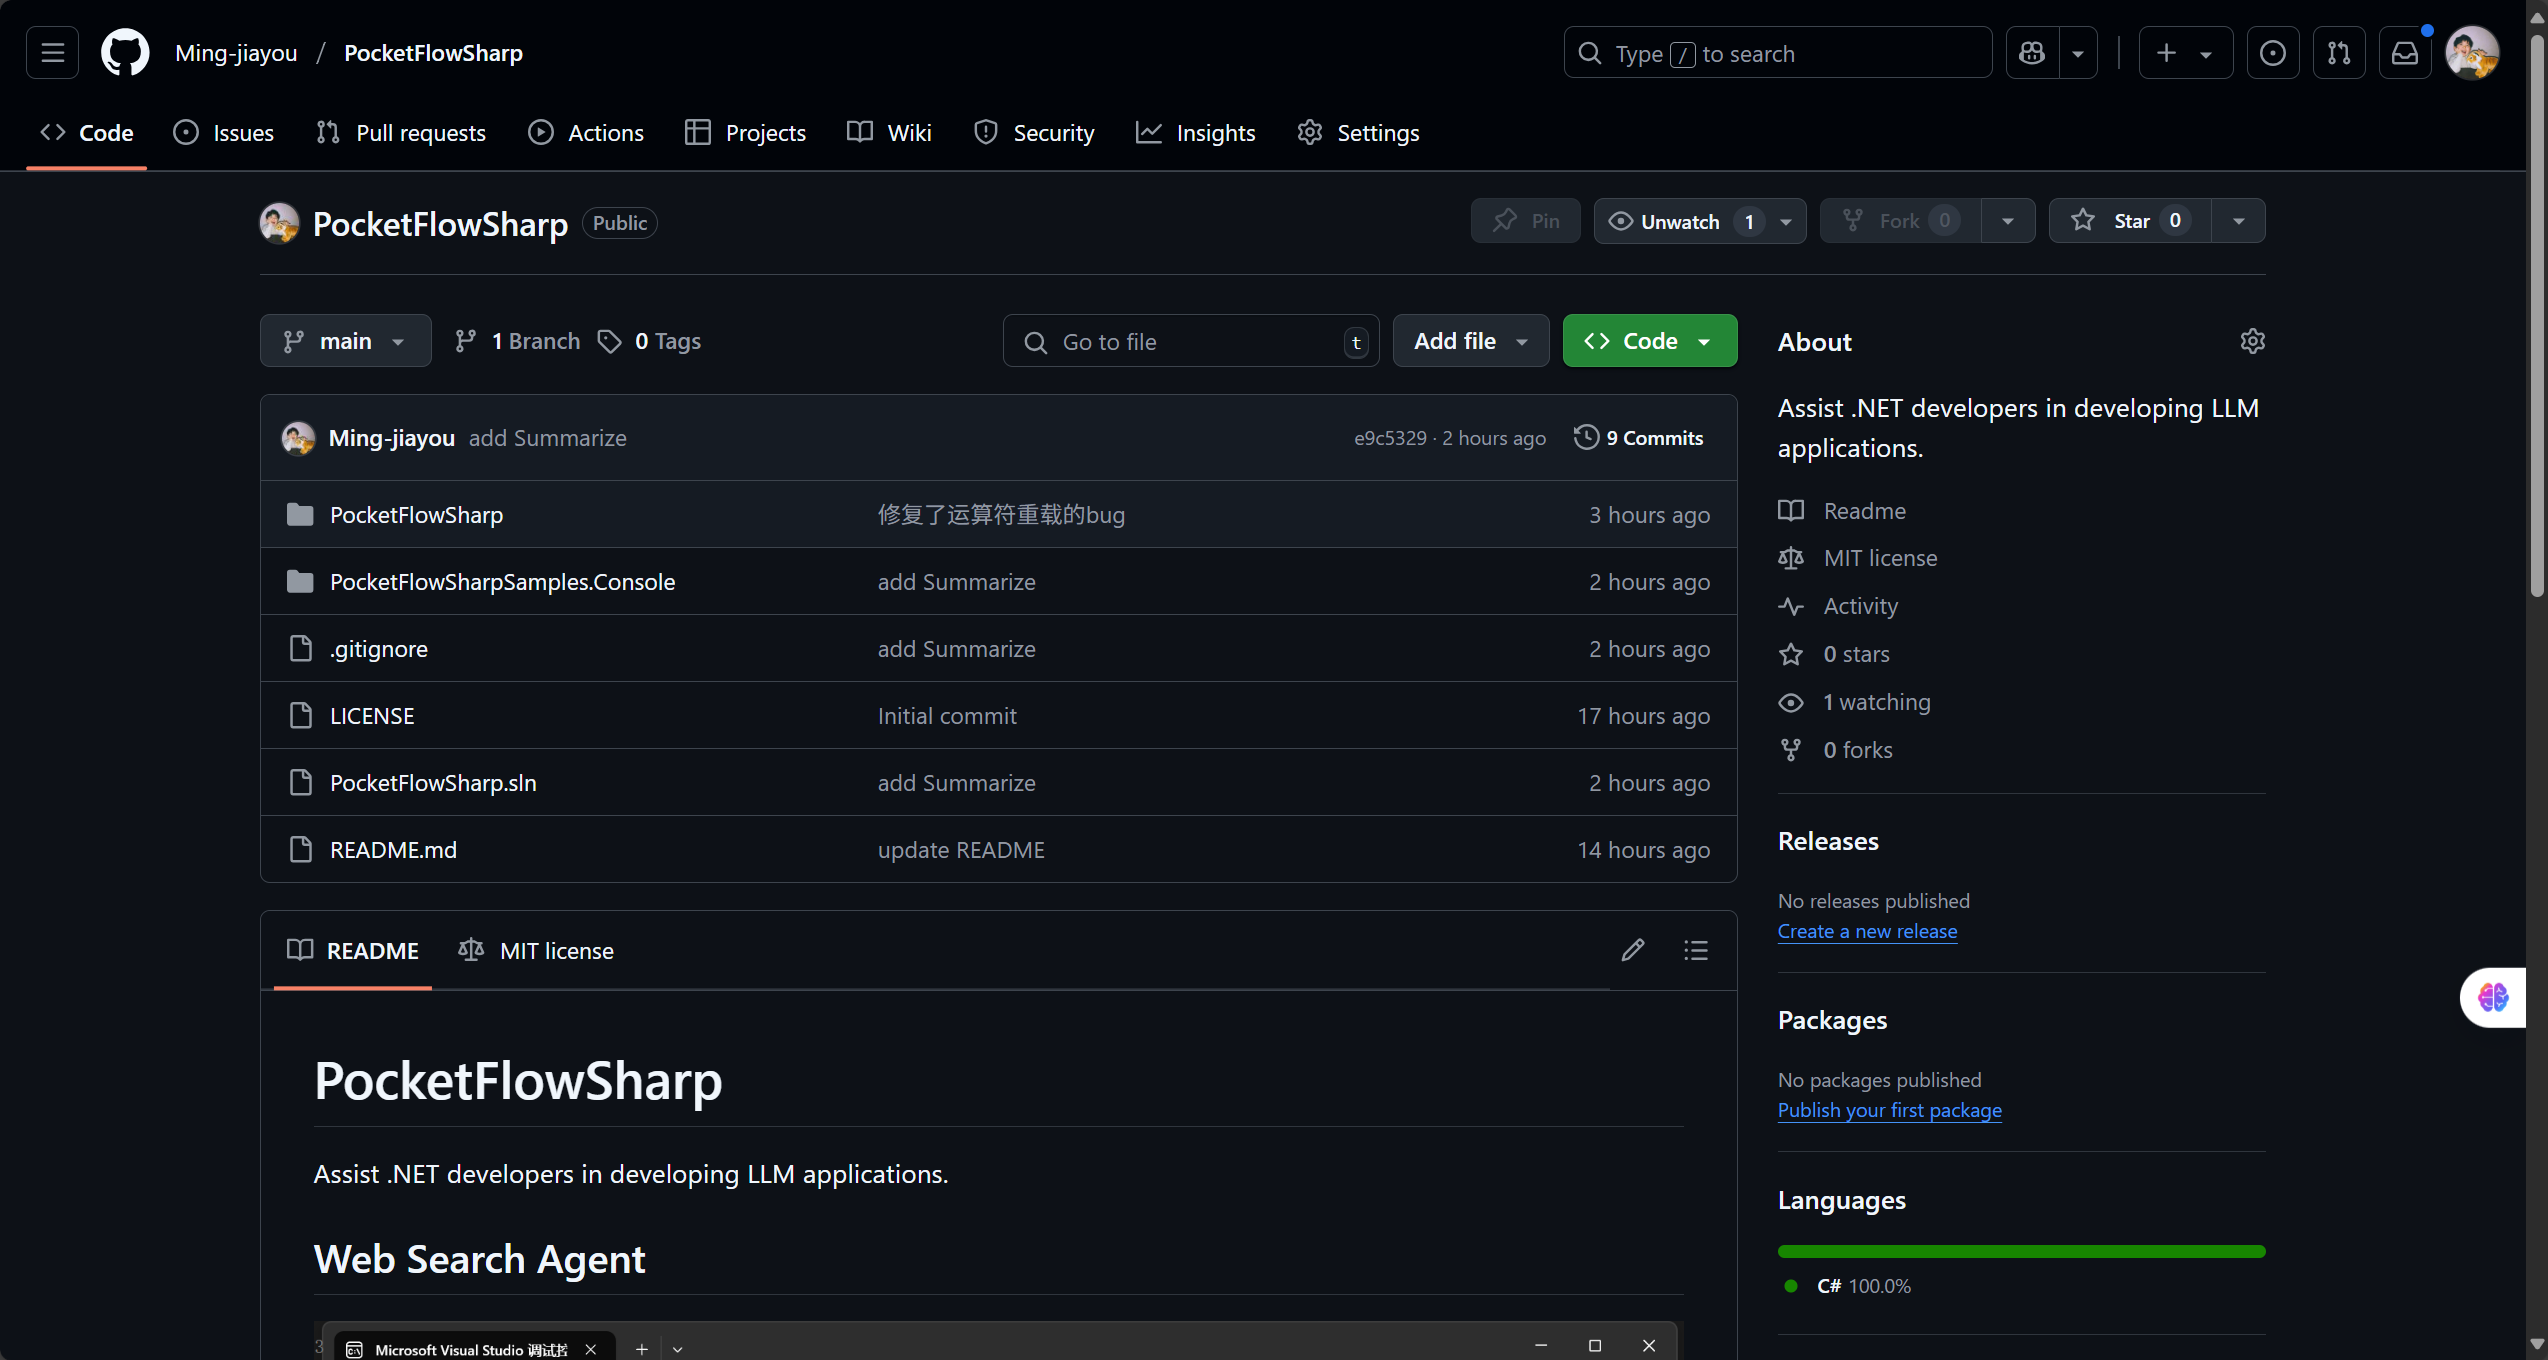
Task: Open the green Code dropdown
Action: coord(1649,341)
